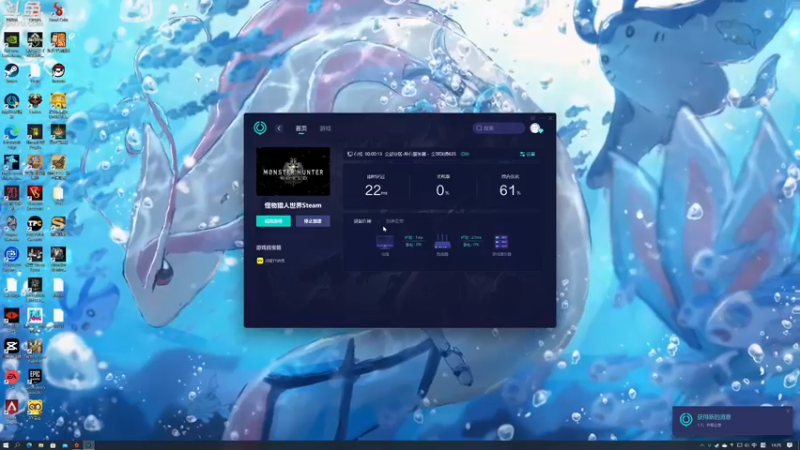Open the CapCut desktop shortcut
Image resolution: width=800 pixels, height=450 pixels.
pyautogui.click(x=11, y=347)
